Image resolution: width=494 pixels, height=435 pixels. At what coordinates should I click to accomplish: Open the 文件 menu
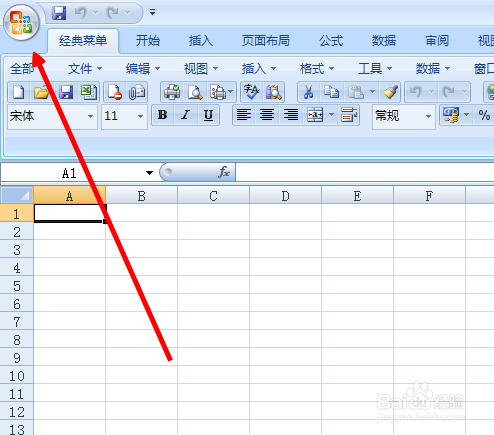pyautogui.click(x=85, y=69)
